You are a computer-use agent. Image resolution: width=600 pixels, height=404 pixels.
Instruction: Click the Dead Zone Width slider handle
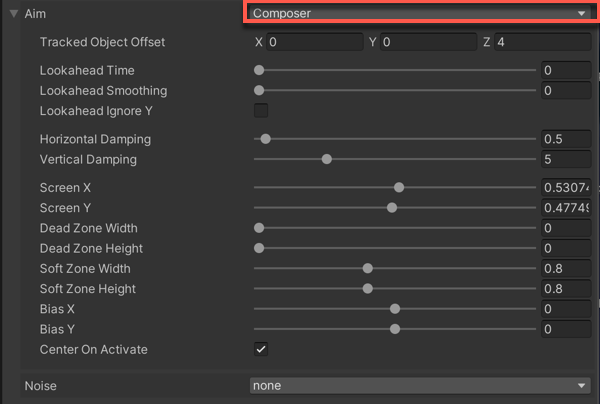pyautogui.click(x=259, y=228)
